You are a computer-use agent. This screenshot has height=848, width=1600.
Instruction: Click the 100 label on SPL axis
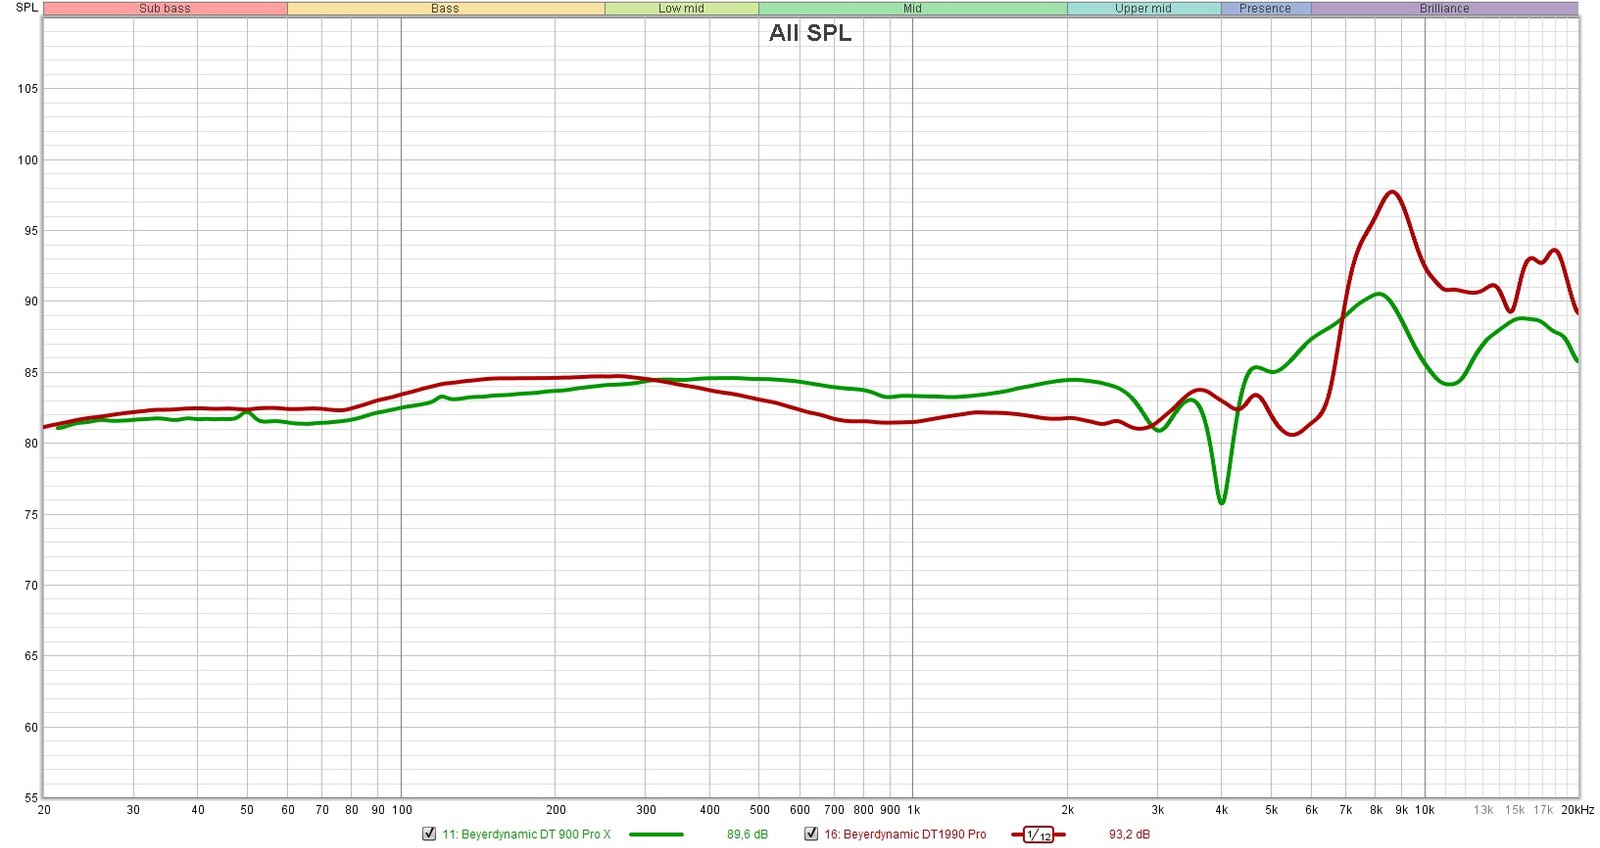27,160
